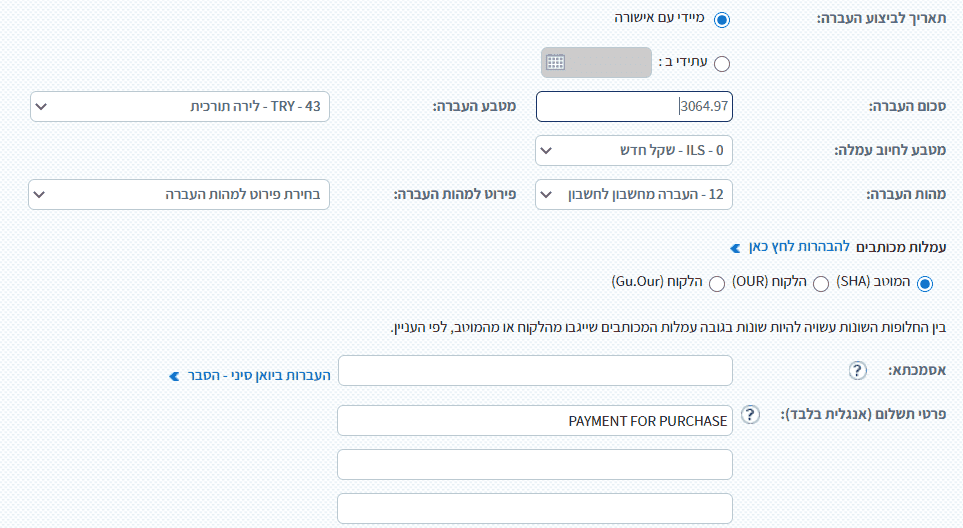
Task: Click the second payment details line
Action: pos(535,464)
